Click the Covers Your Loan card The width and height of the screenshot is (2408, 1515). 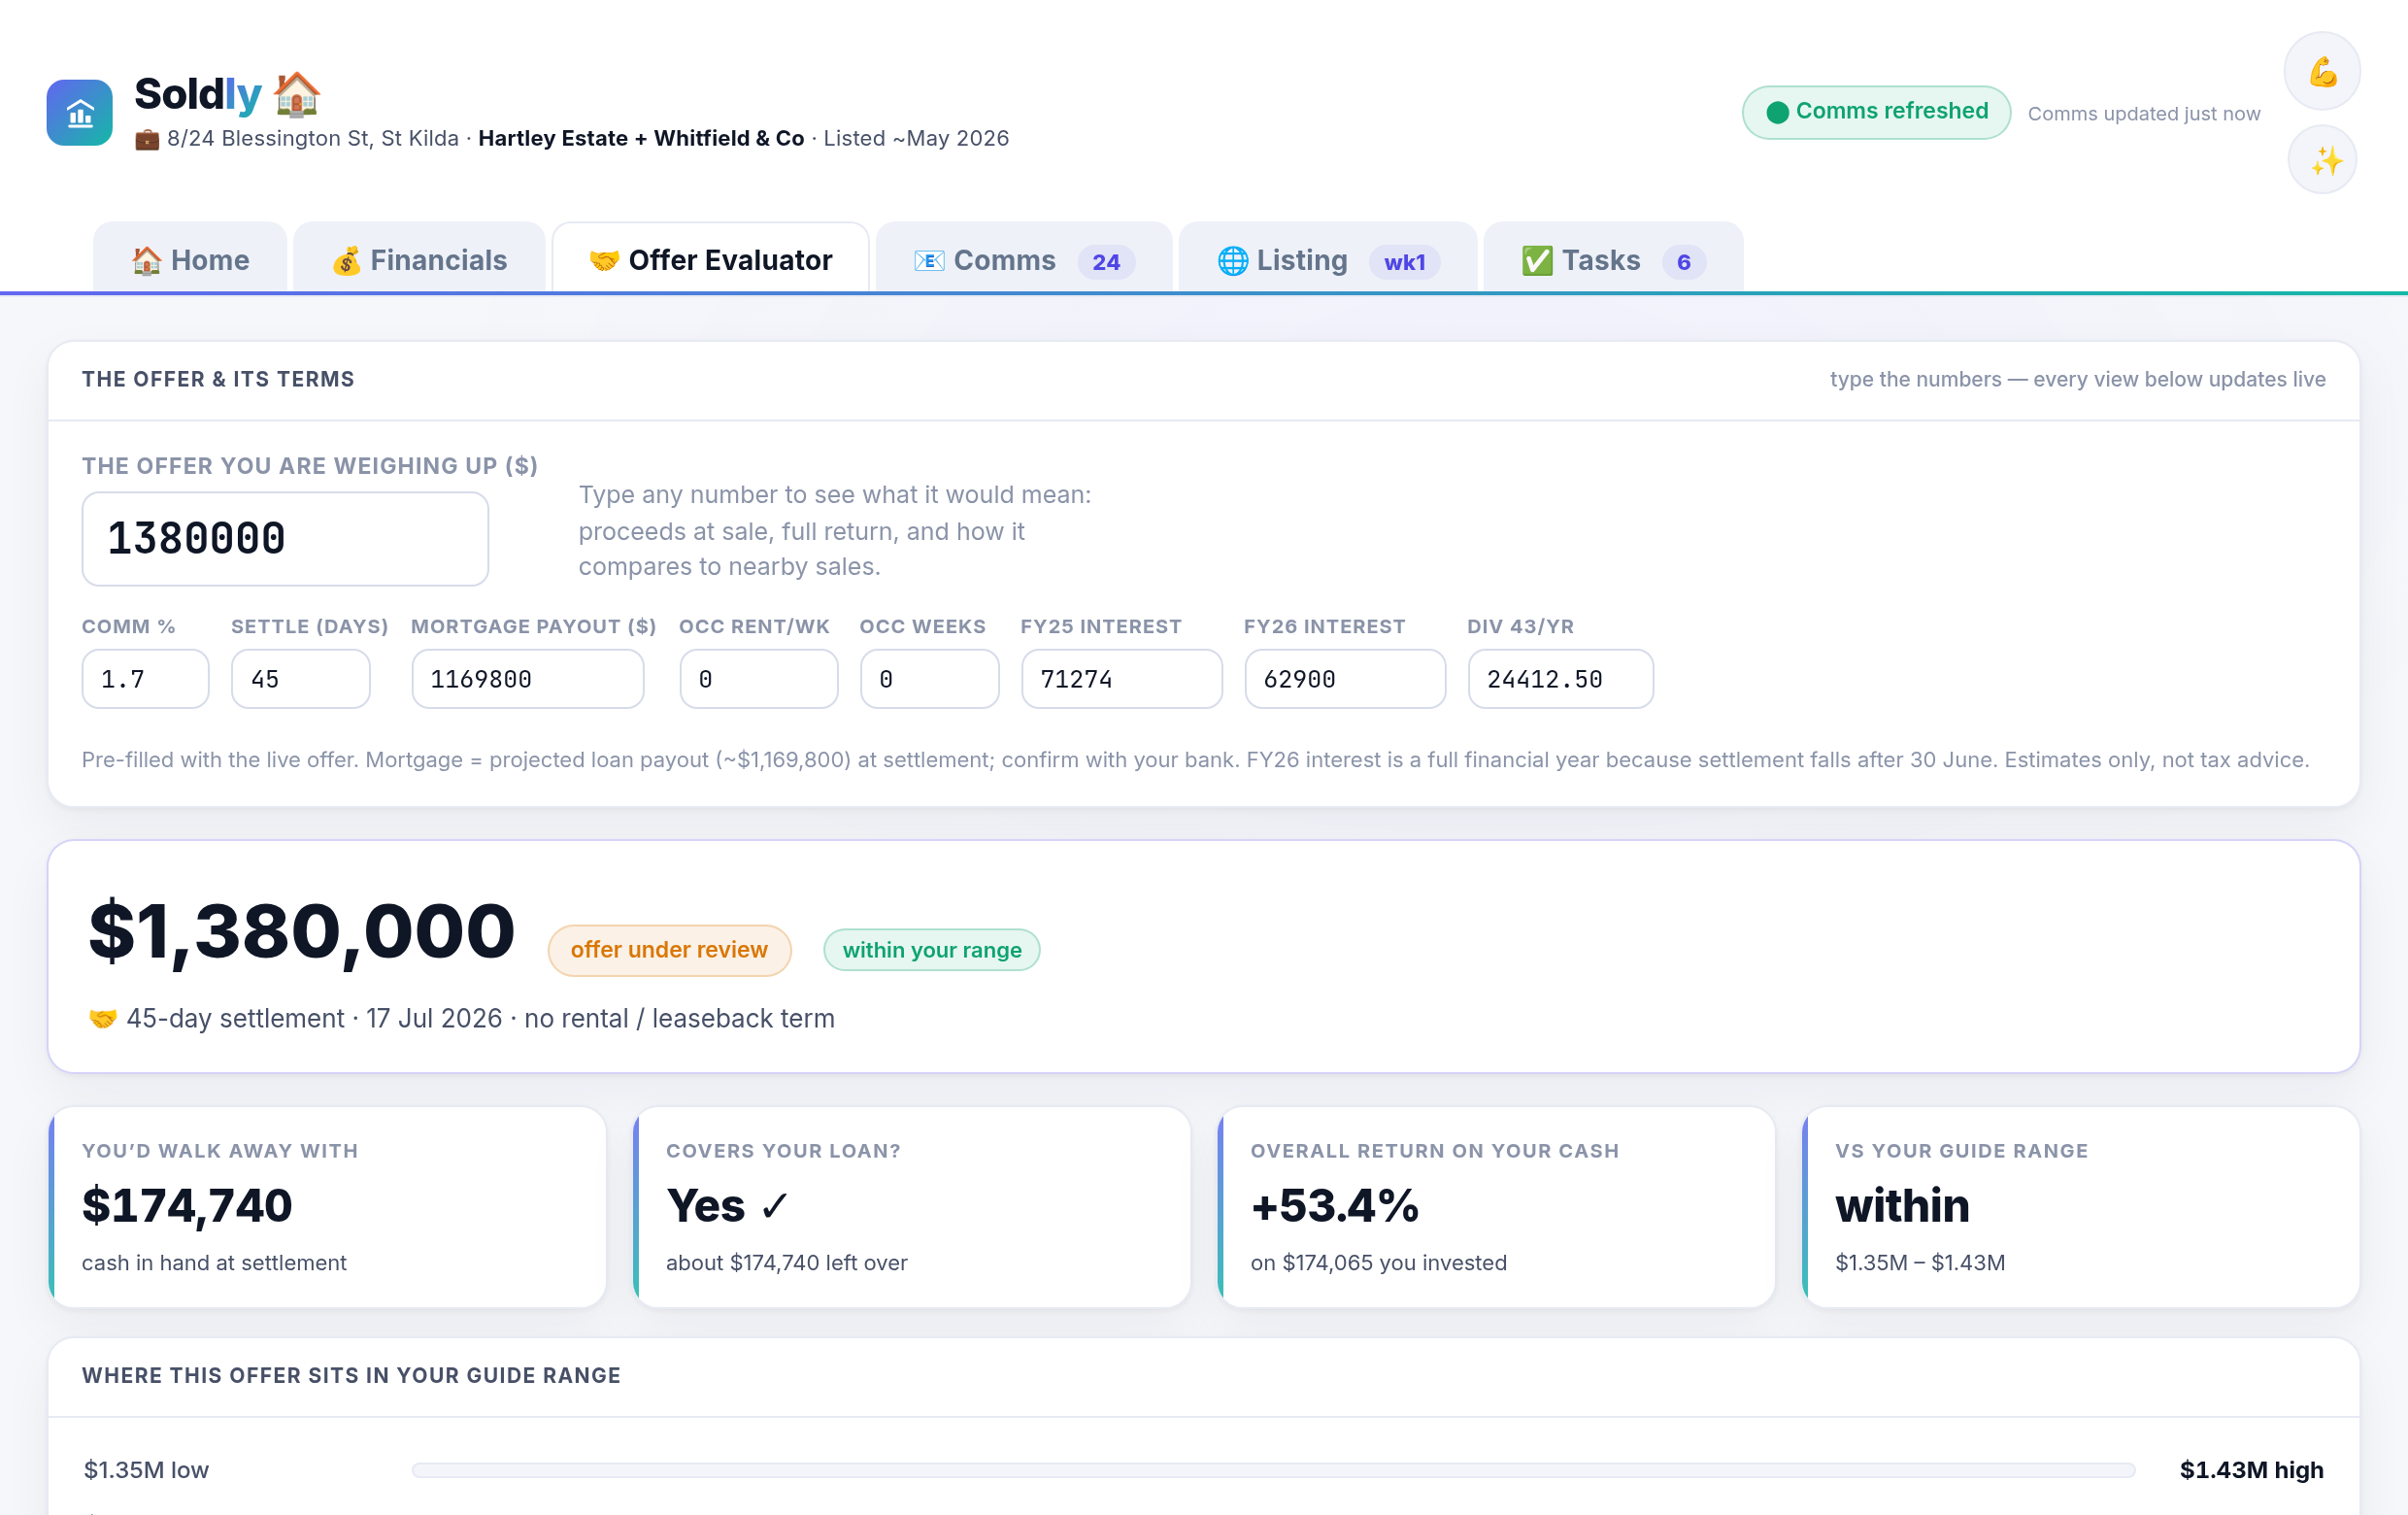click(x=911, y=1207)
